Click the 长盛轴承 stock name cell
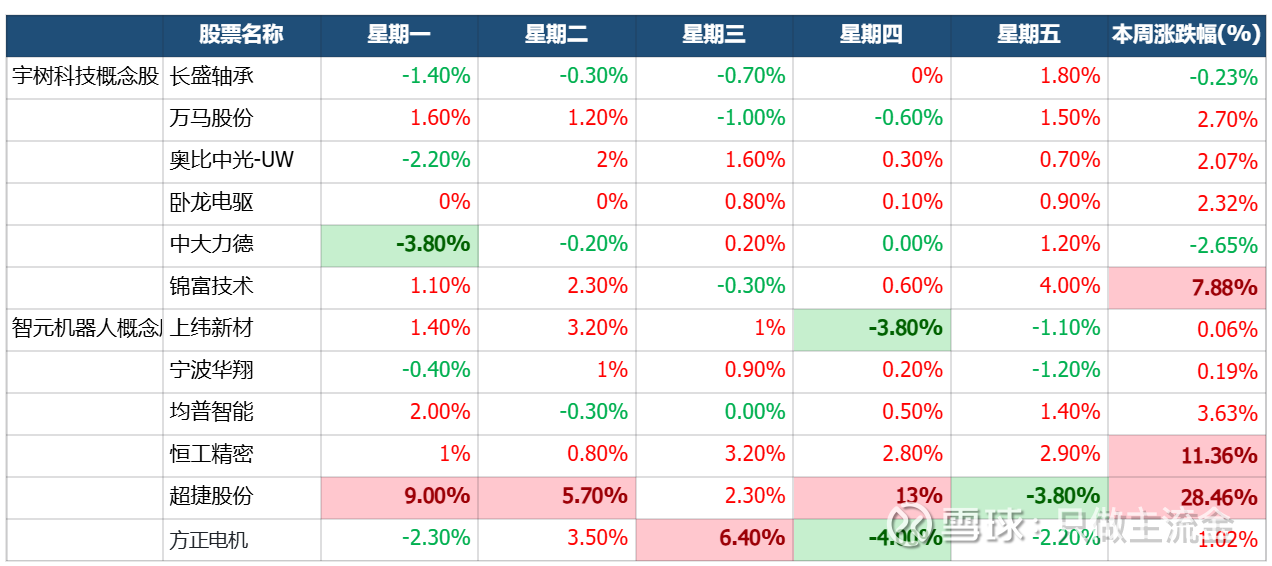The width and height of the screenshot is (1272, 566). (x=241, y=76)
